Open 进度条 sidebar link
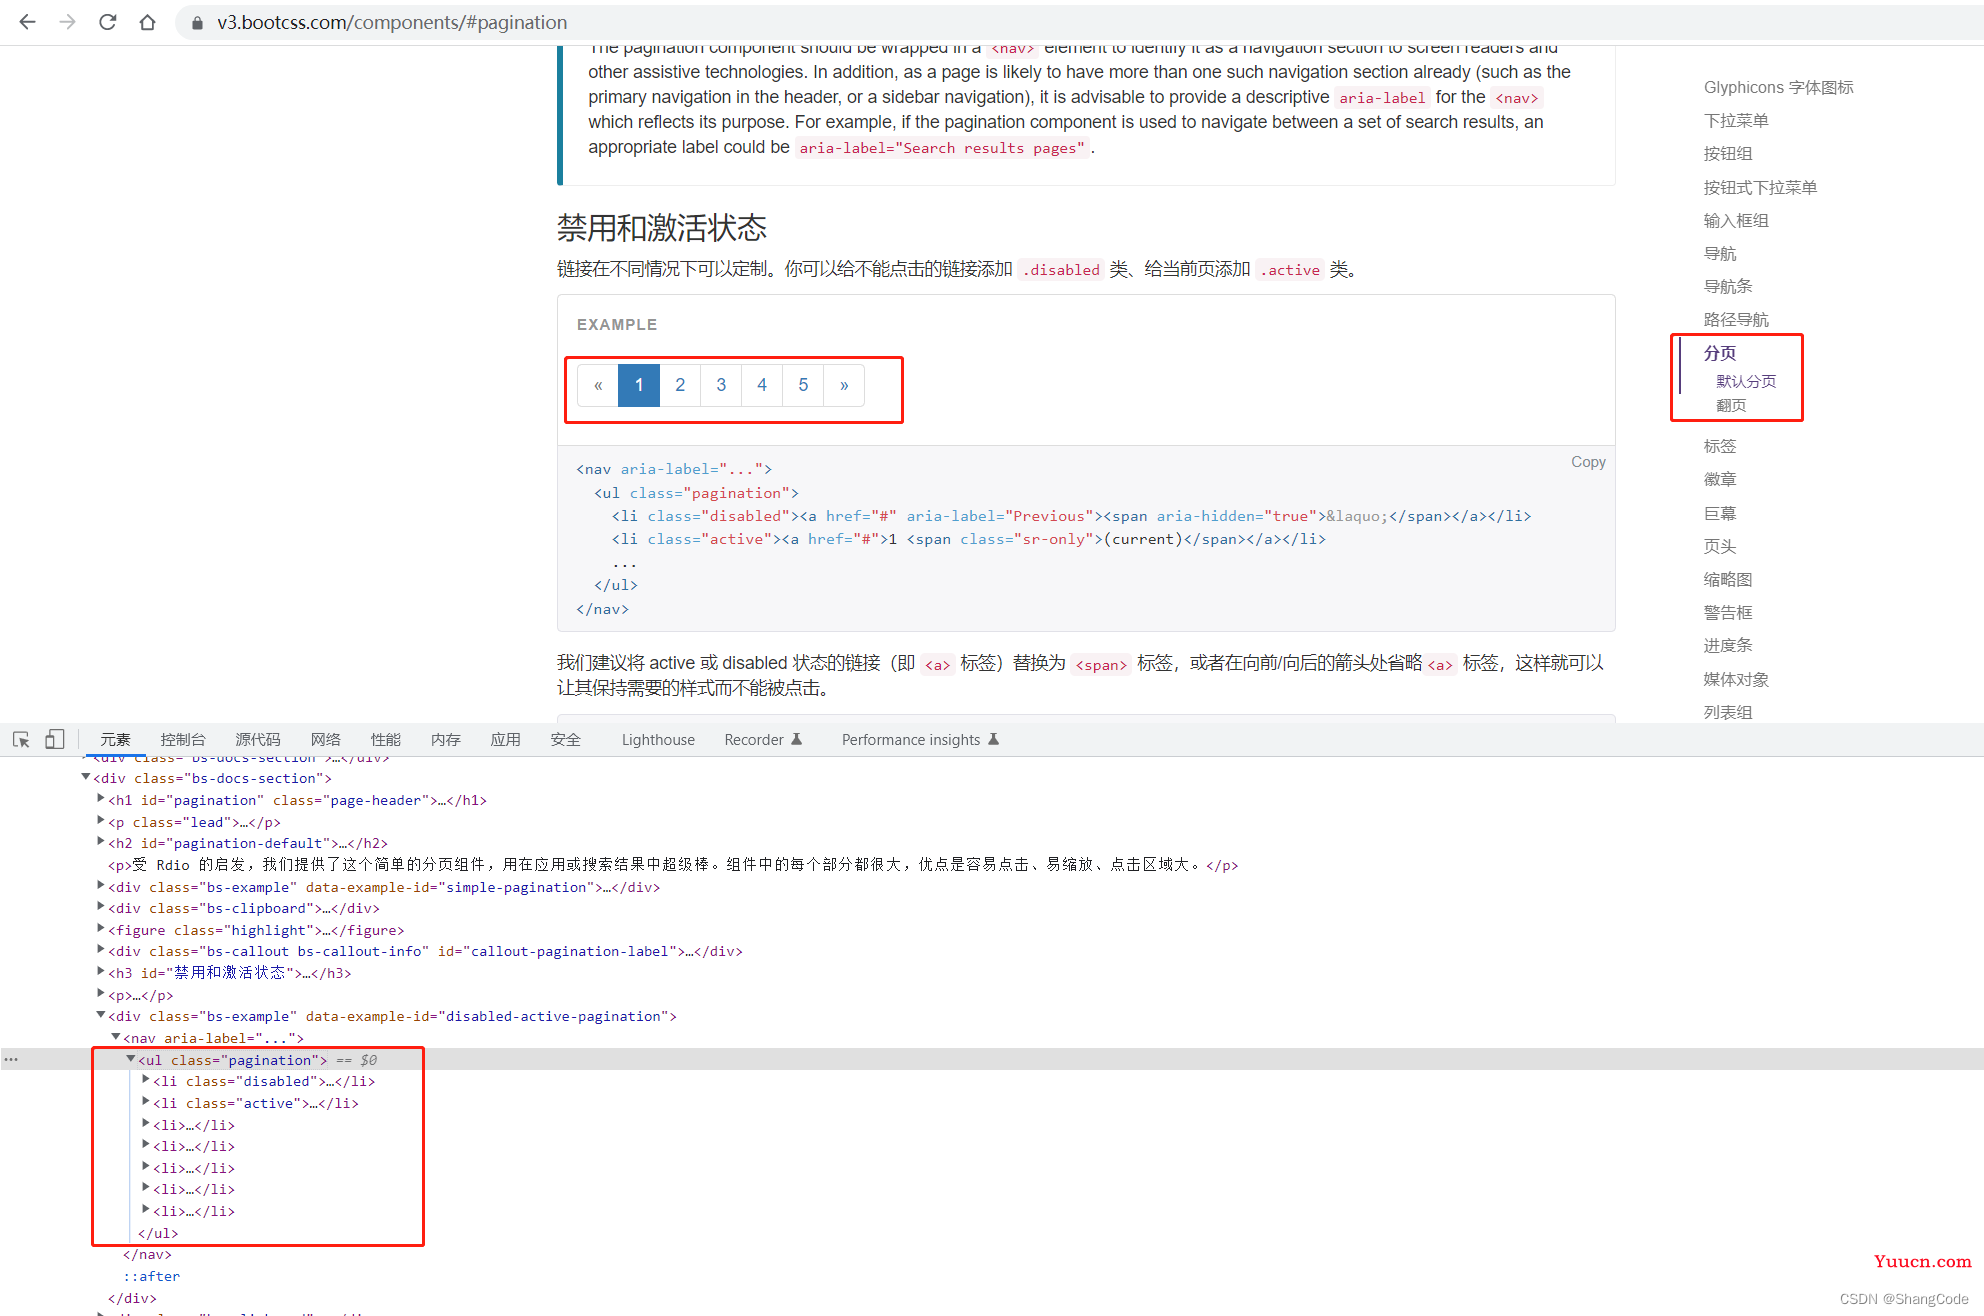This screenshot has height=1316, width=1984. [x=1728, y=645]
